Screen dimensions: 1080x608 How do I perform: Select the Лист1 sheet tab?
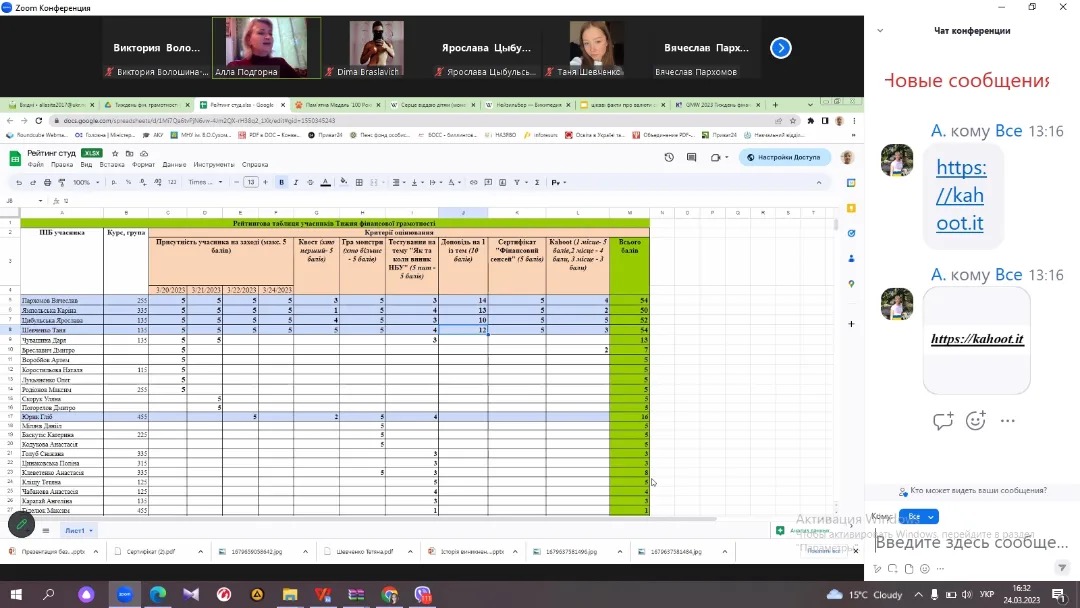(x=77, y=530)
